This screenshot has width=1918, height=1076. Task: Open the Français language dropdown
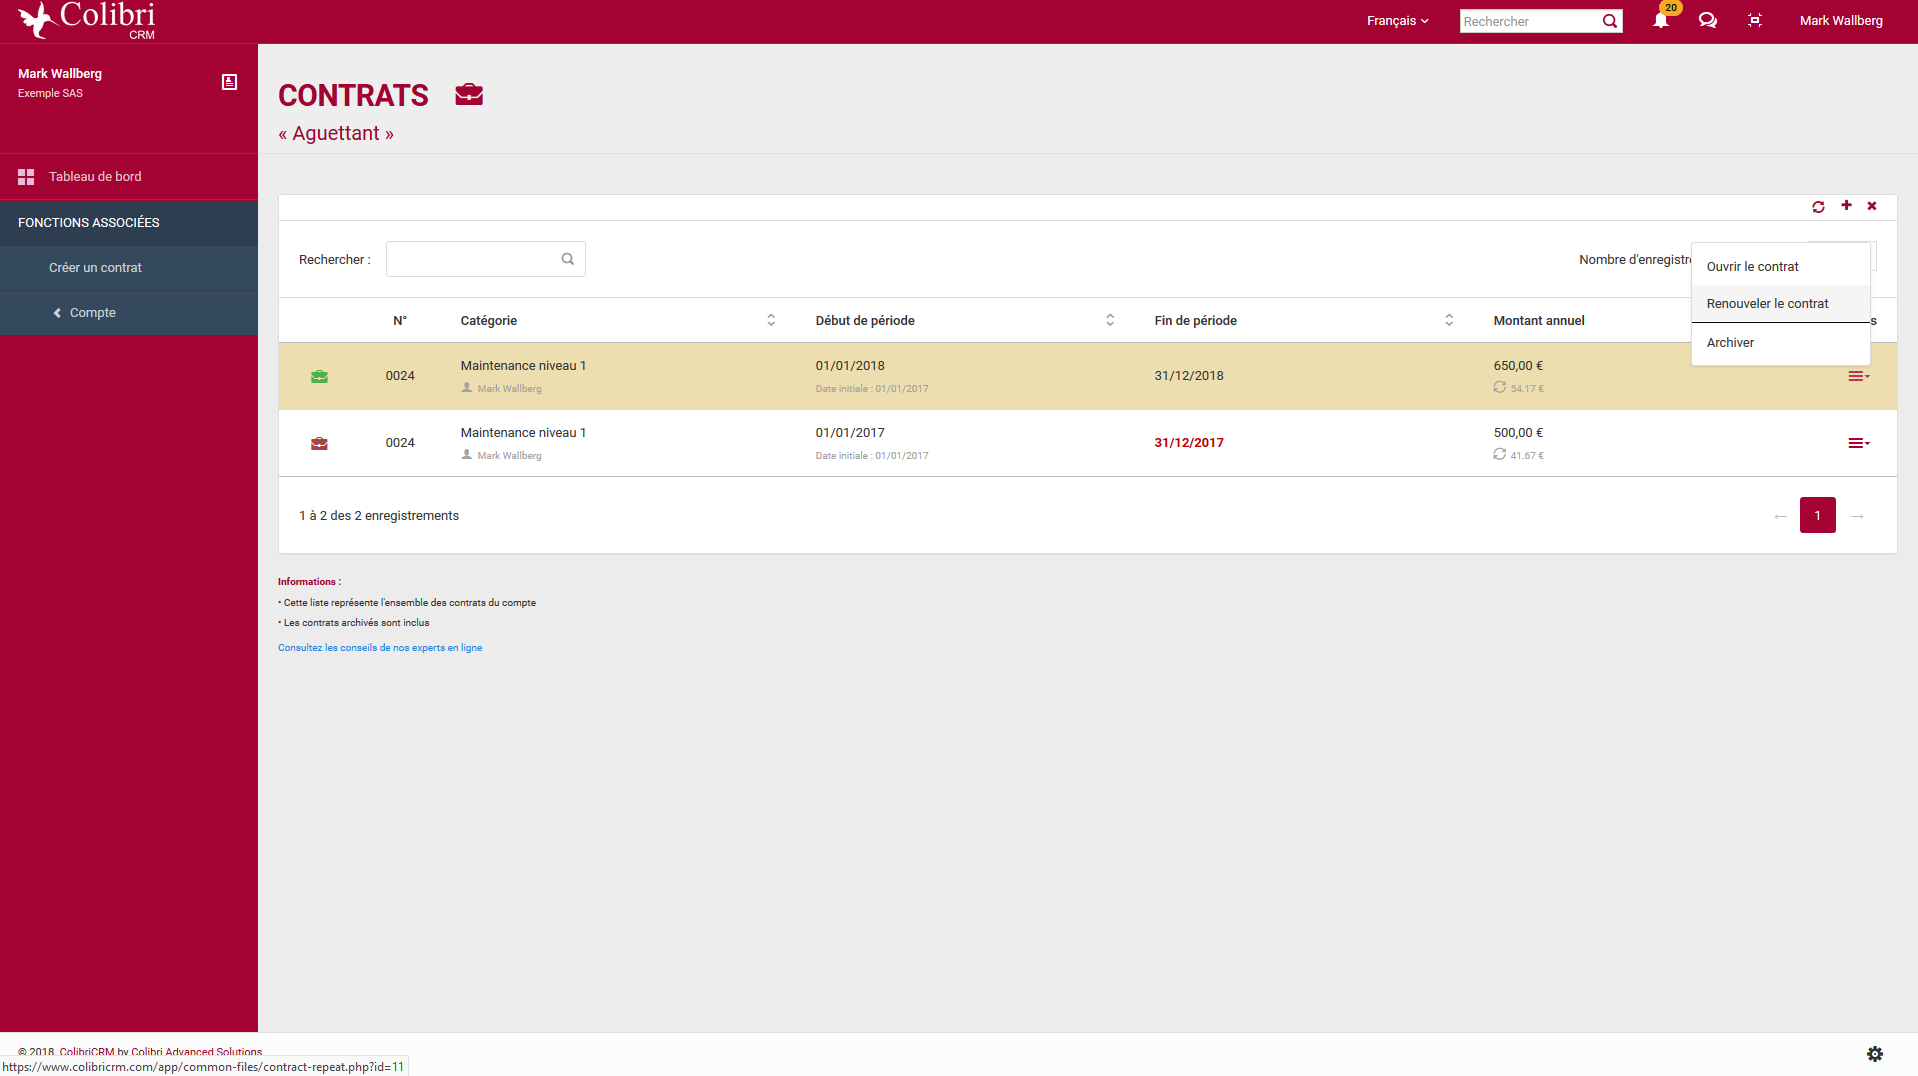pyautogui.click(x=1397, y=21)
